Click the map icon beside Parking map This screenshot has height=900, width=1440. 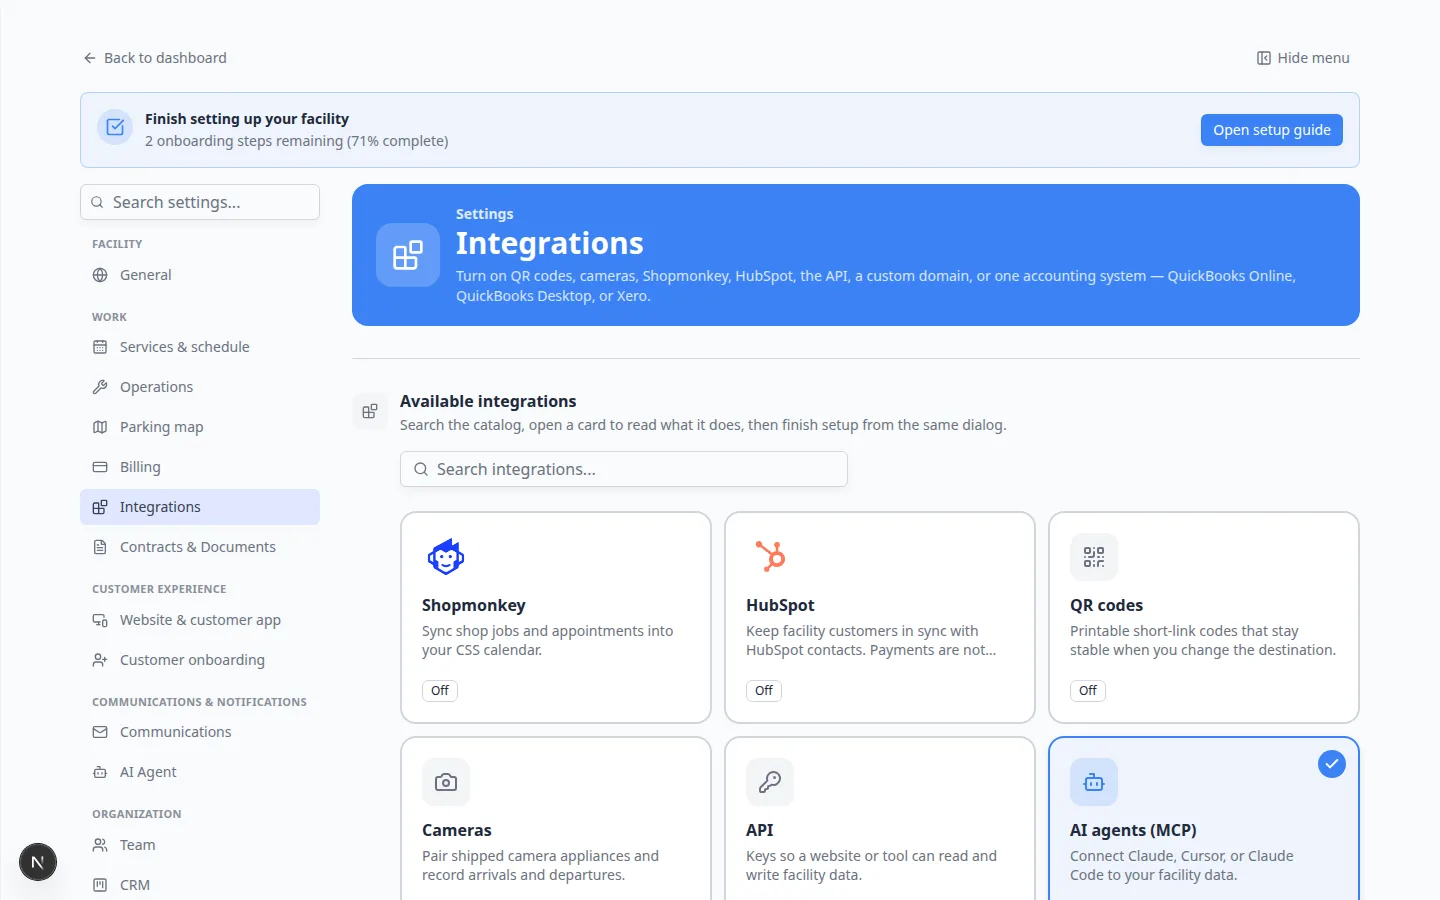pos(100,427)
